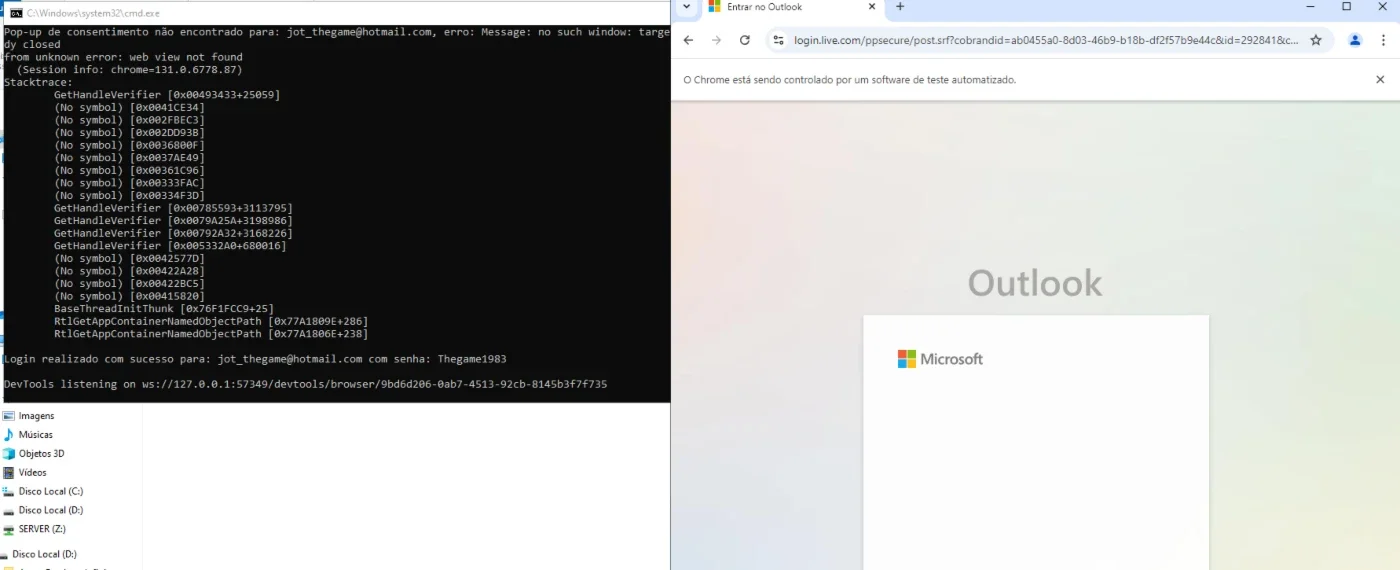View site information icon in address bar

pyautogui.click(x=779, y=40)
